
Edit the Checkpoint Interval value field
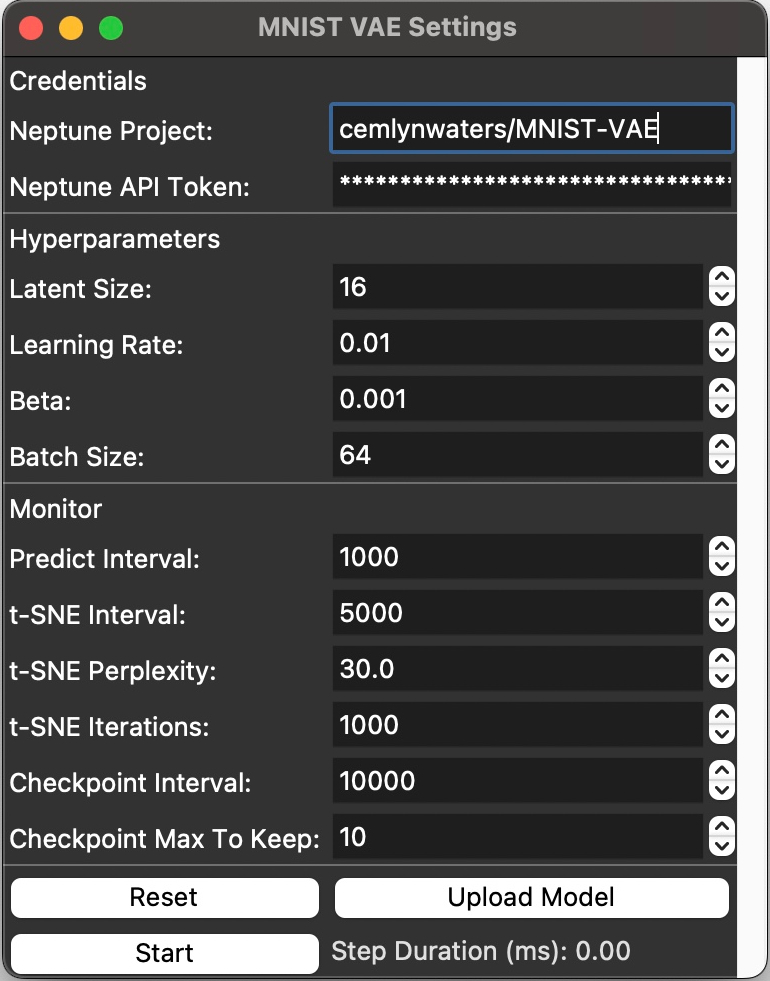point(518,780)
